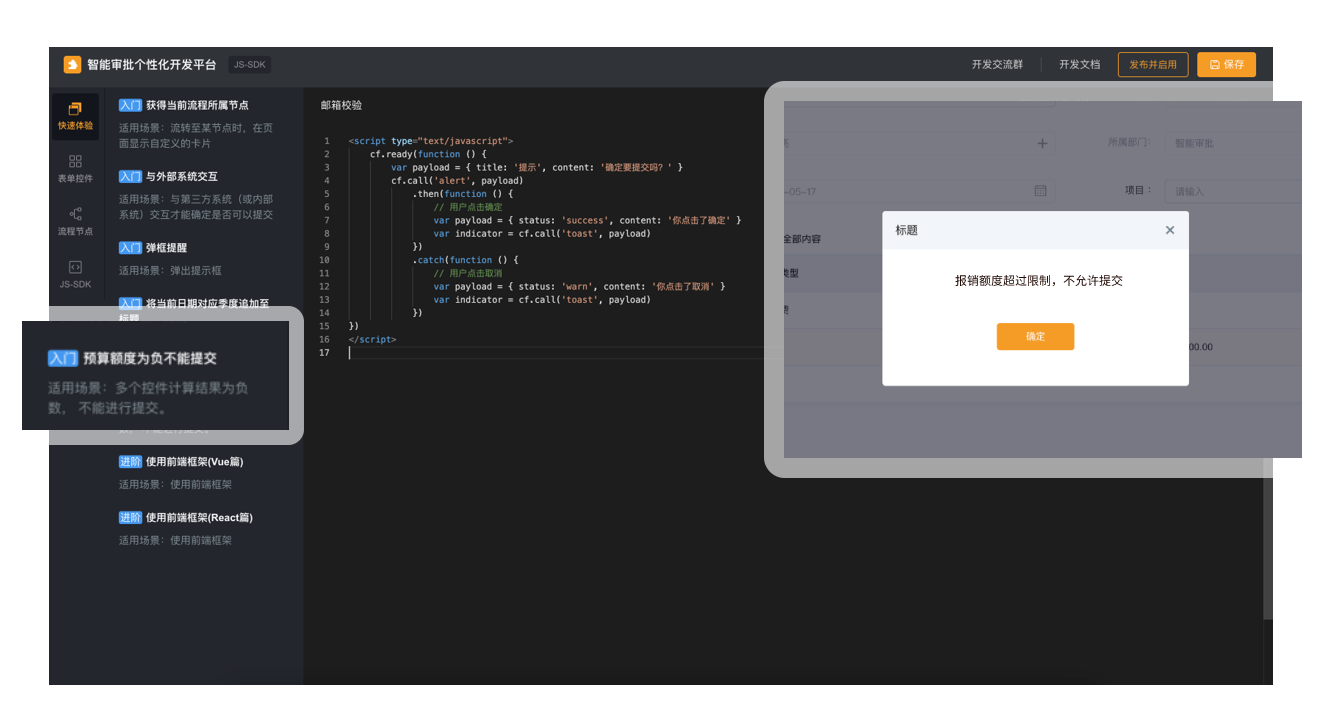Click the description 适用场景：弹出提示框
The height and width of the screenshot is (724, 1324).
(170, 270)
